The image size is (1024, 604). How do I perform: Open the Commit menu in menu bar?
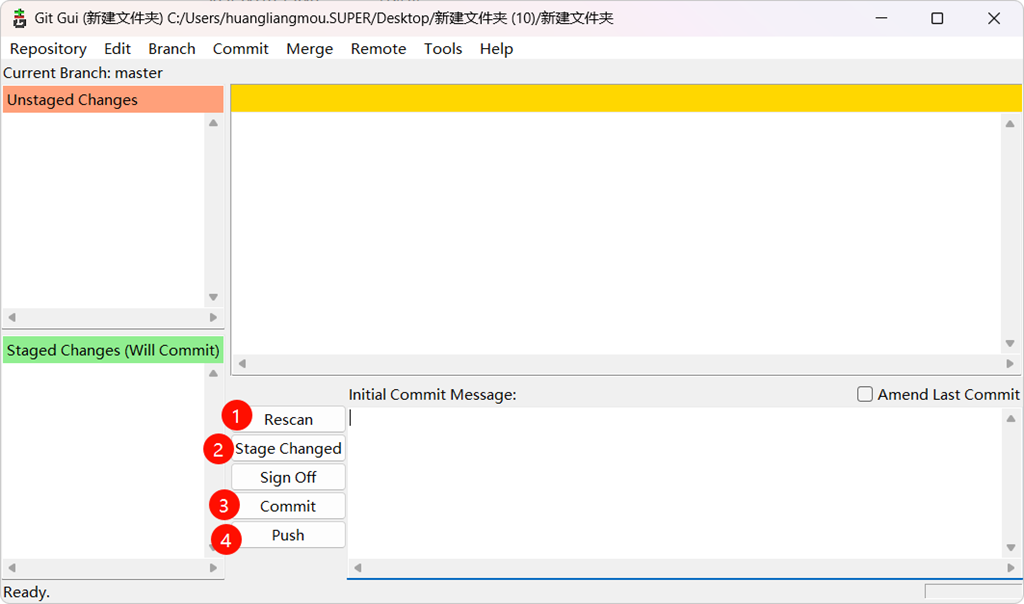pyautogui.click(x=240, y=49)
